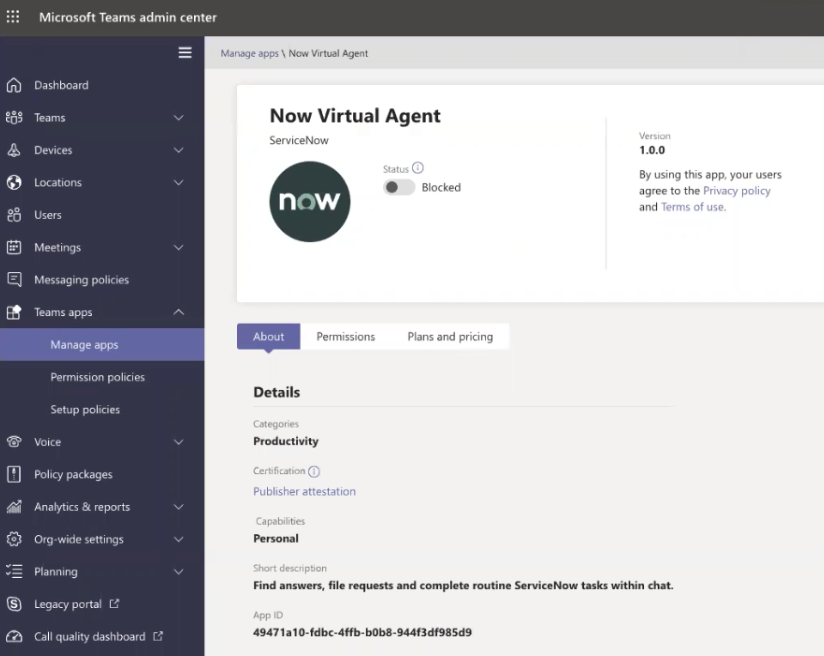Click the Dashboard home icon
Image resolution: width=824 pixels, height=656 pixels.
click(14, 85)
